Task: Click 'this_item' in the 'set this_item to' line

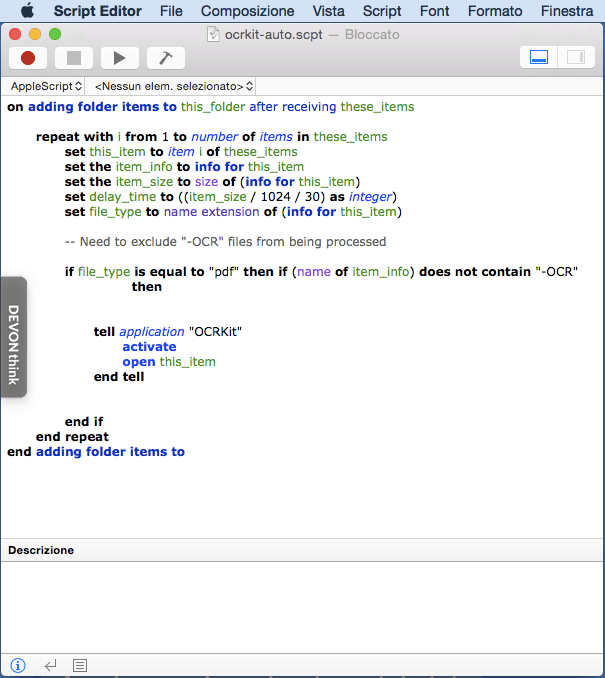Action: [117, 152]
